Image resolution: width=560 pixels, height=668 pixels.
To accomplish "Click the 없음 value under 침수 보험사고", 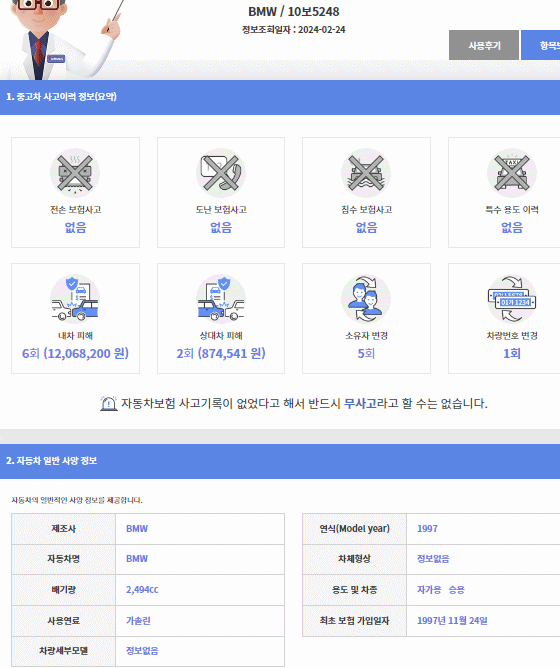I will [367, 227].
